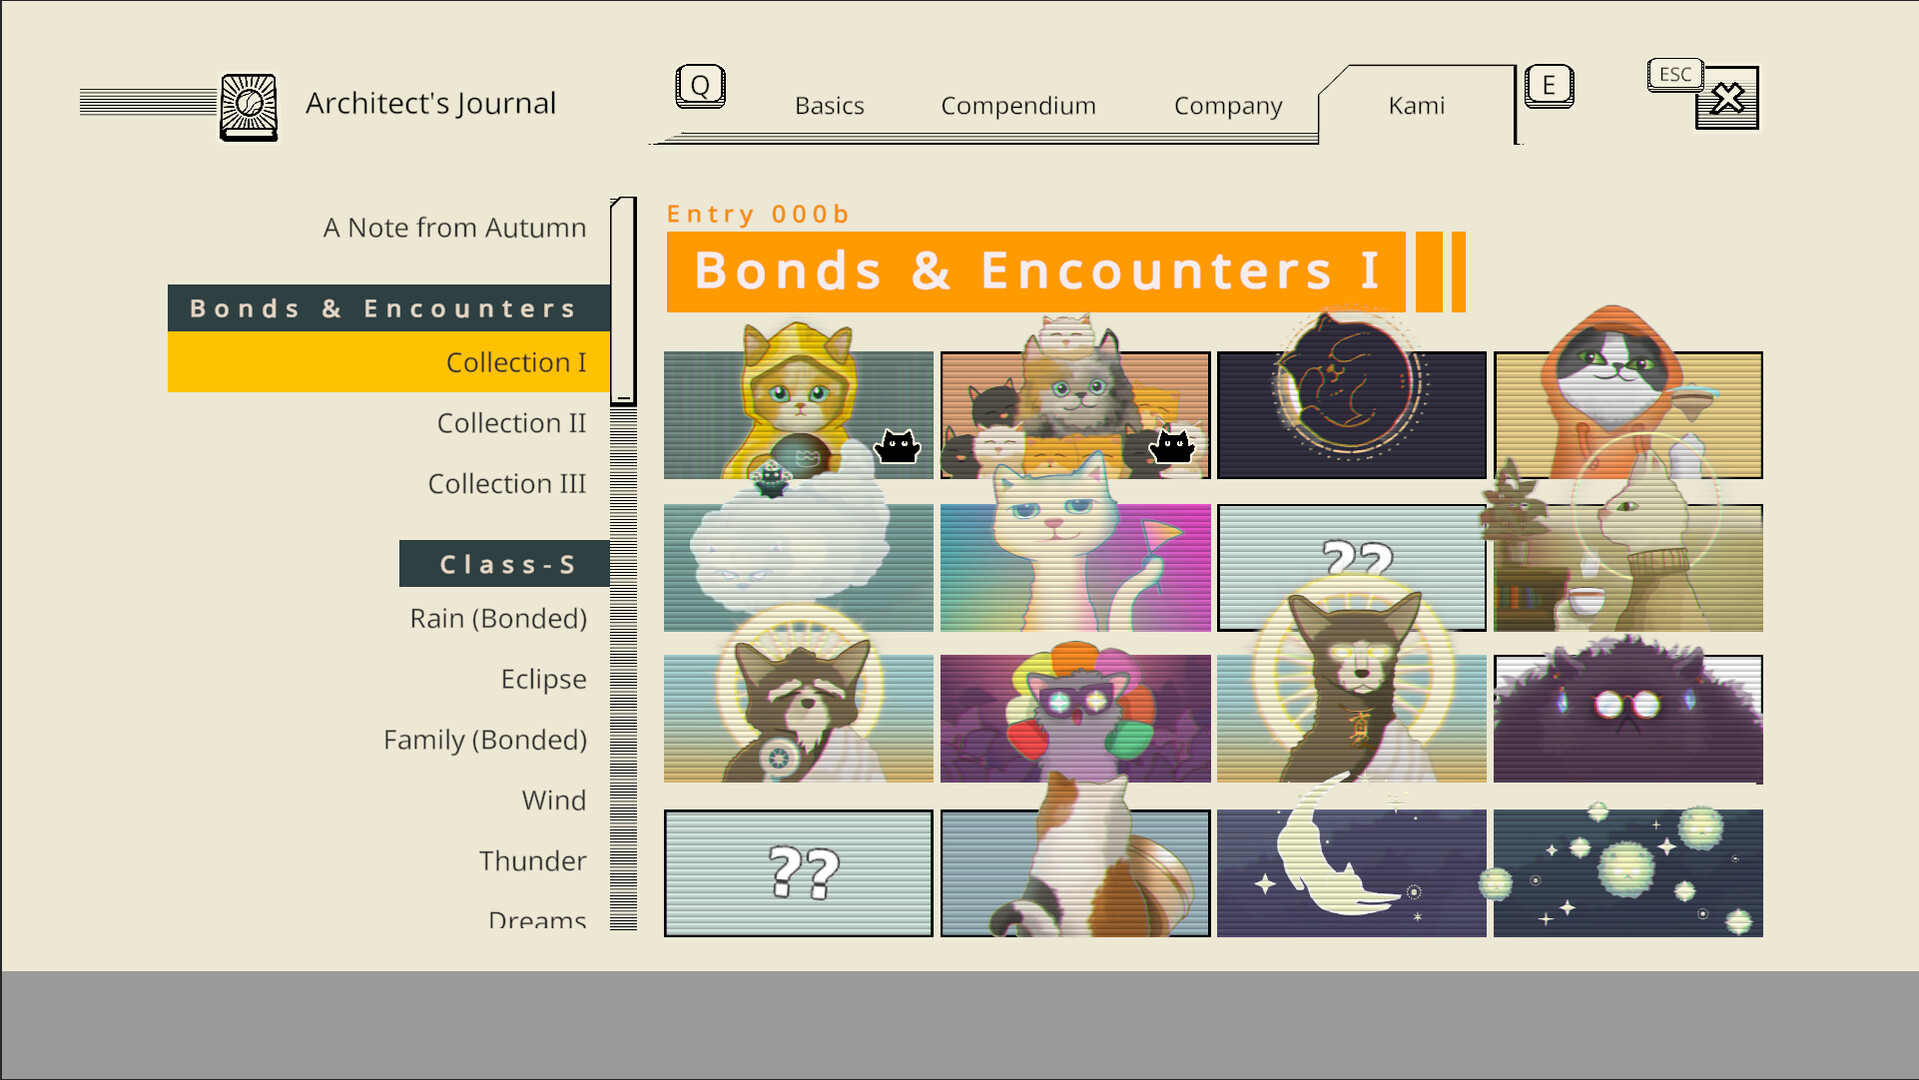Viewport: 1919px width, 1080px height.
Task: Open the Company tab
Action: tap(1227, 106)
